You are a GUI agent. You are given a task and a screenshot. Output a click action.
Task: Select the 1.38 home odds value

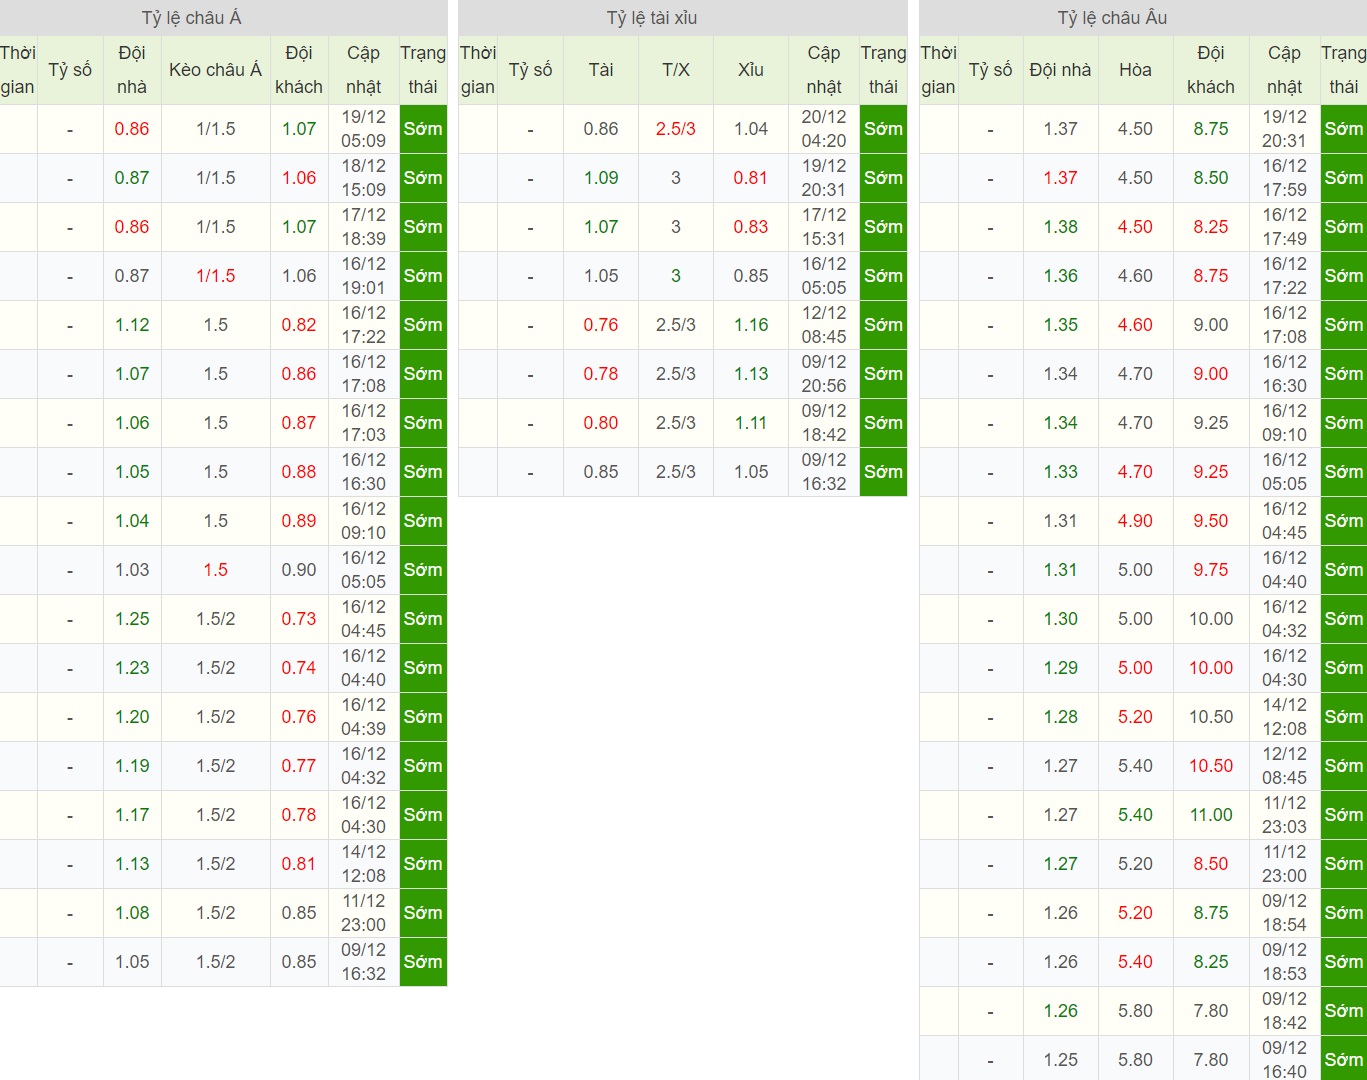pos(1061,227)
